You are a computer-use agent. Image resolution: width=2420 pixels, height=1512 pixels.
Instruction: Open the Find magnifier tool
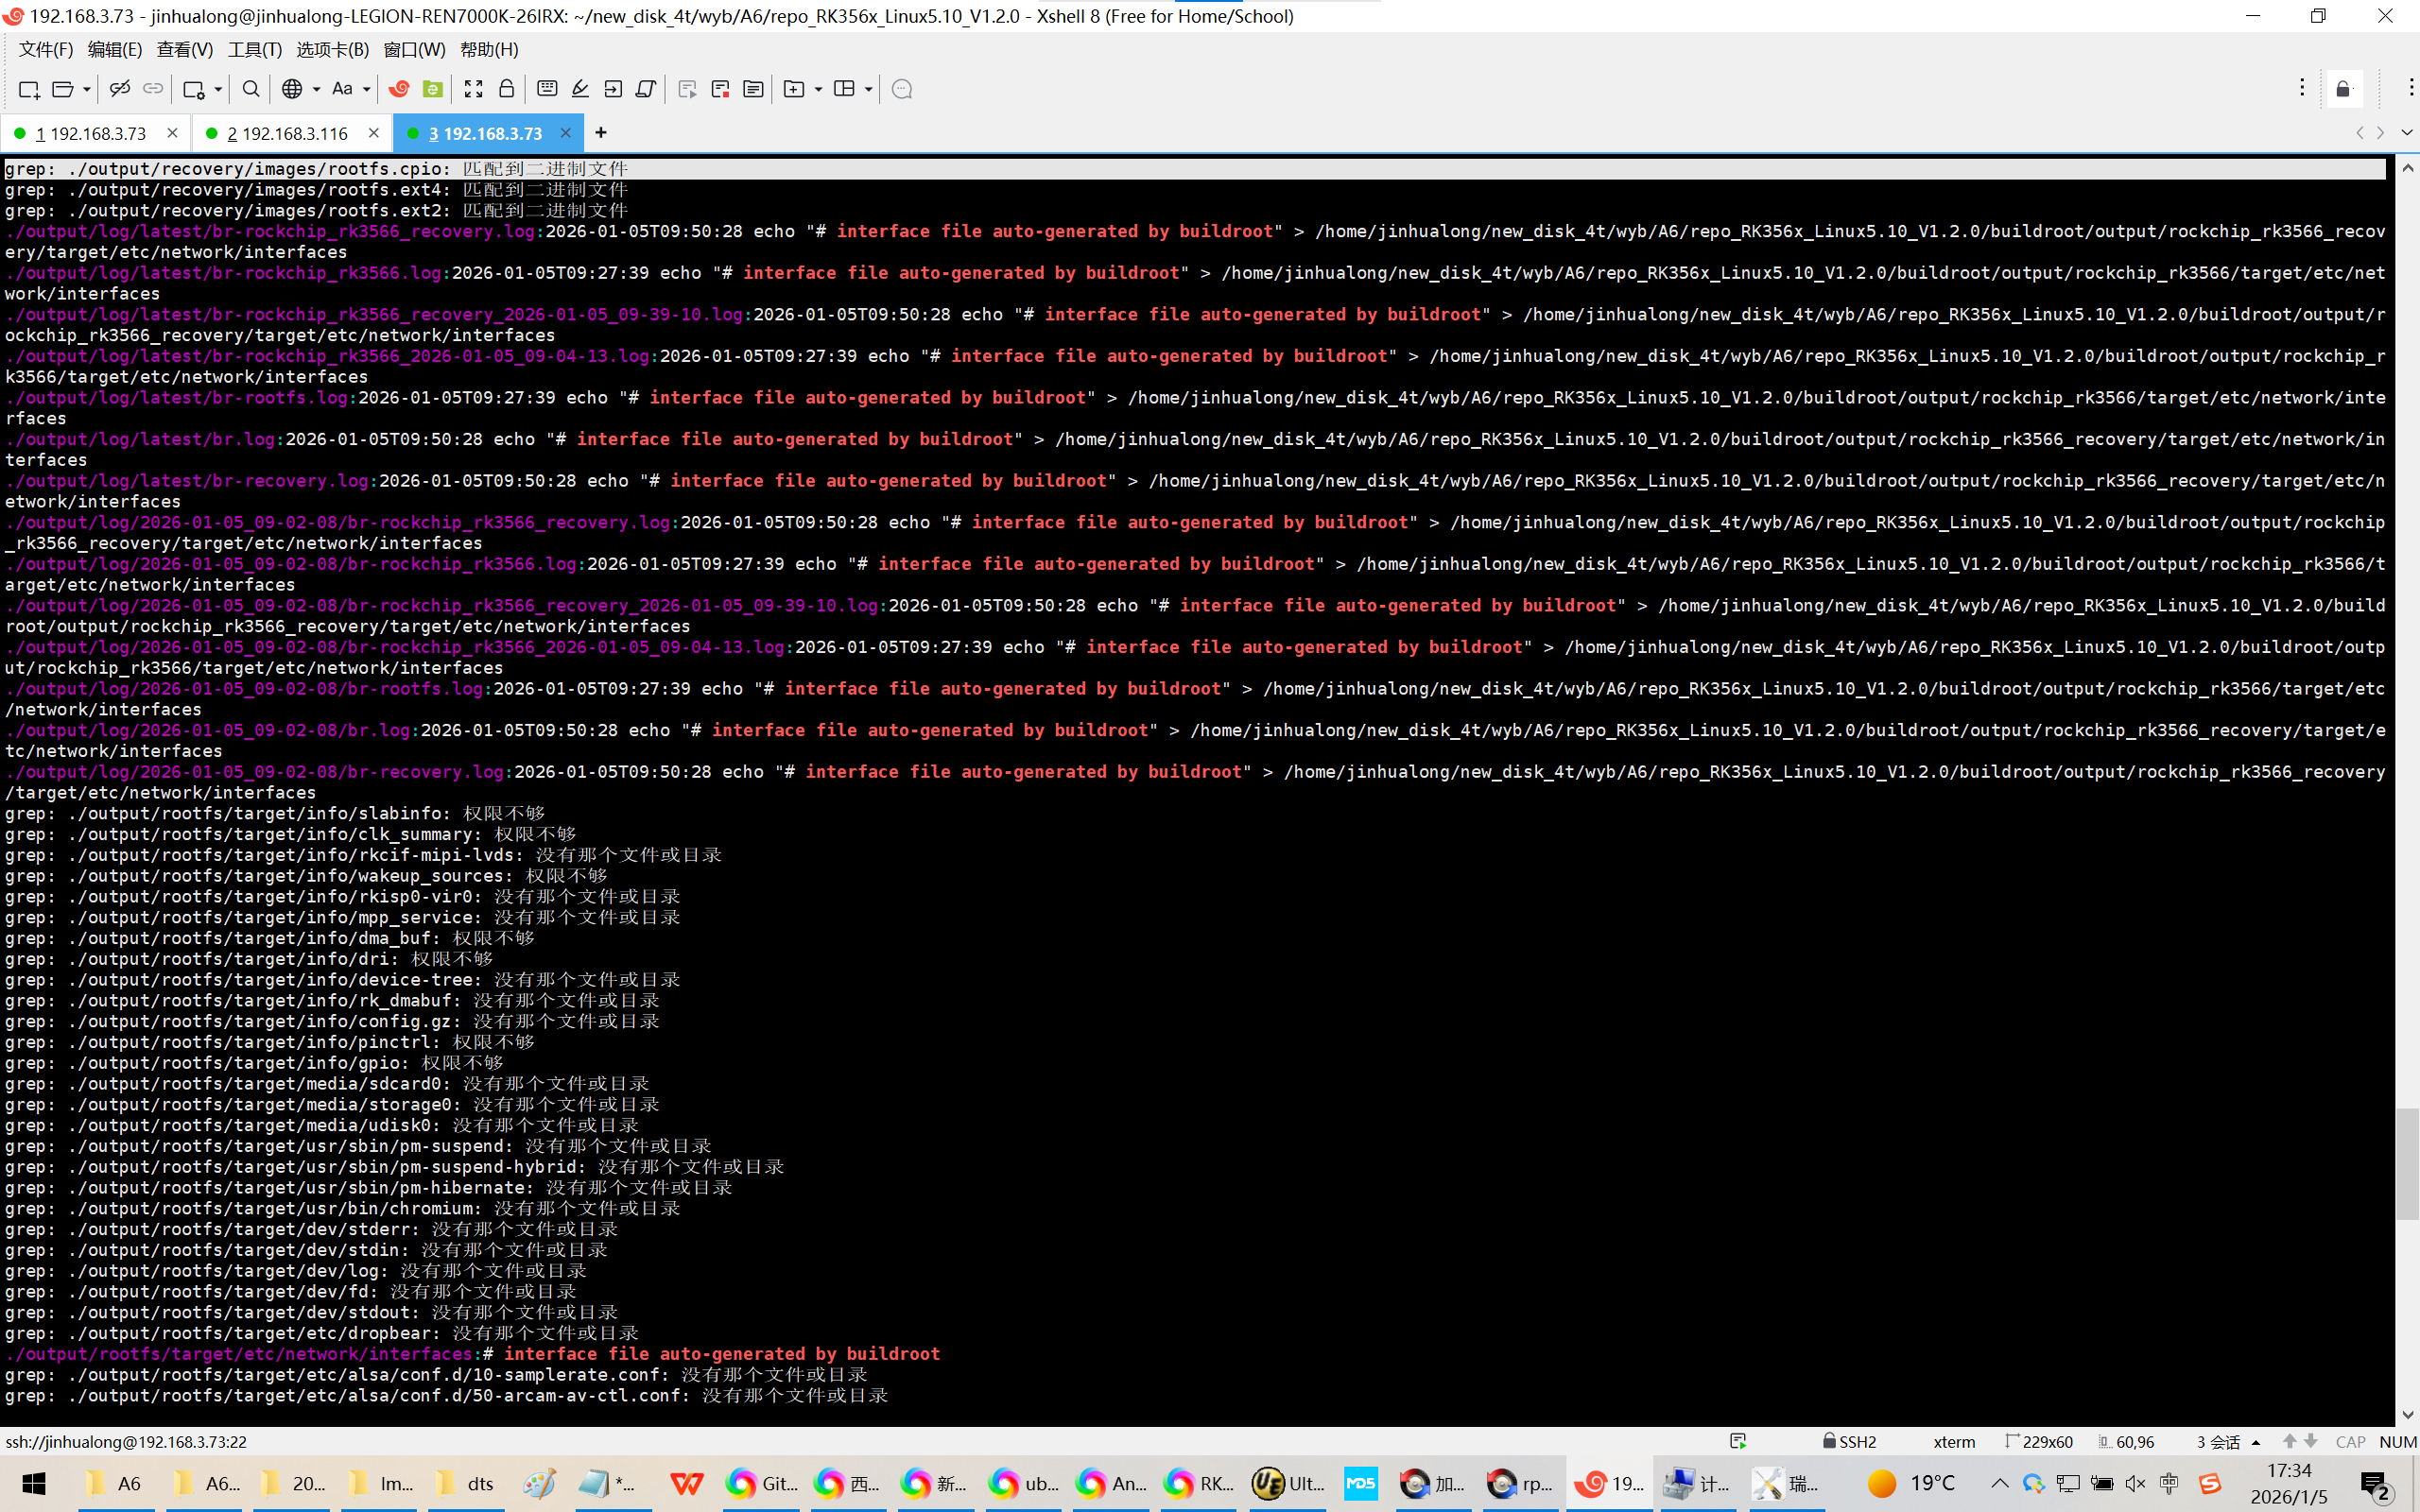251,89
